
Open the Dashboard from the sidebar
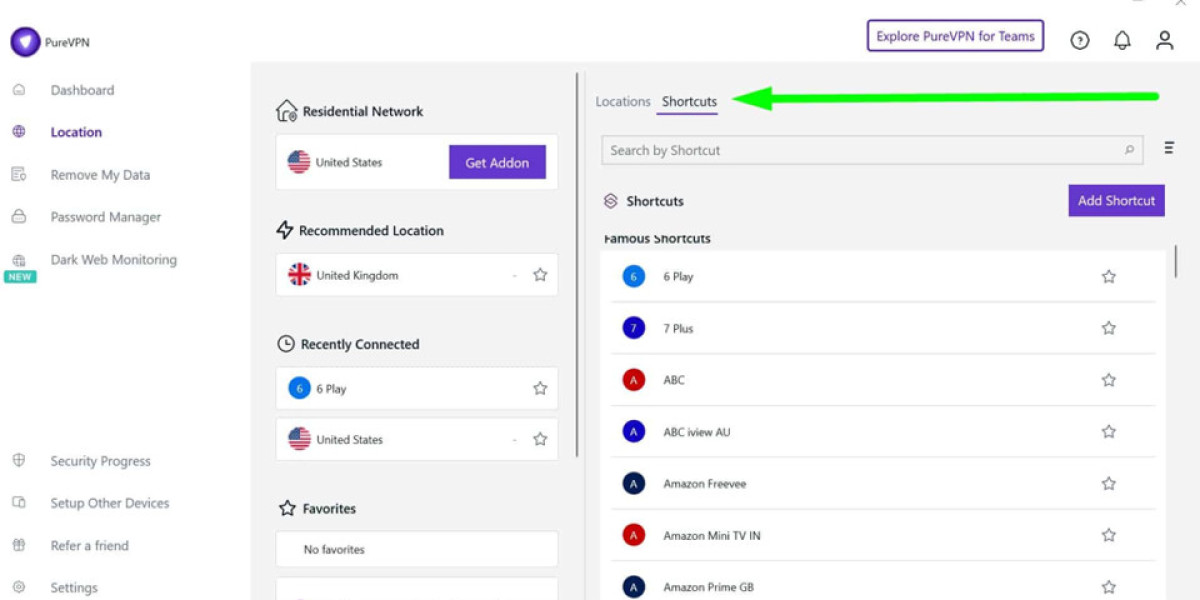82,90
